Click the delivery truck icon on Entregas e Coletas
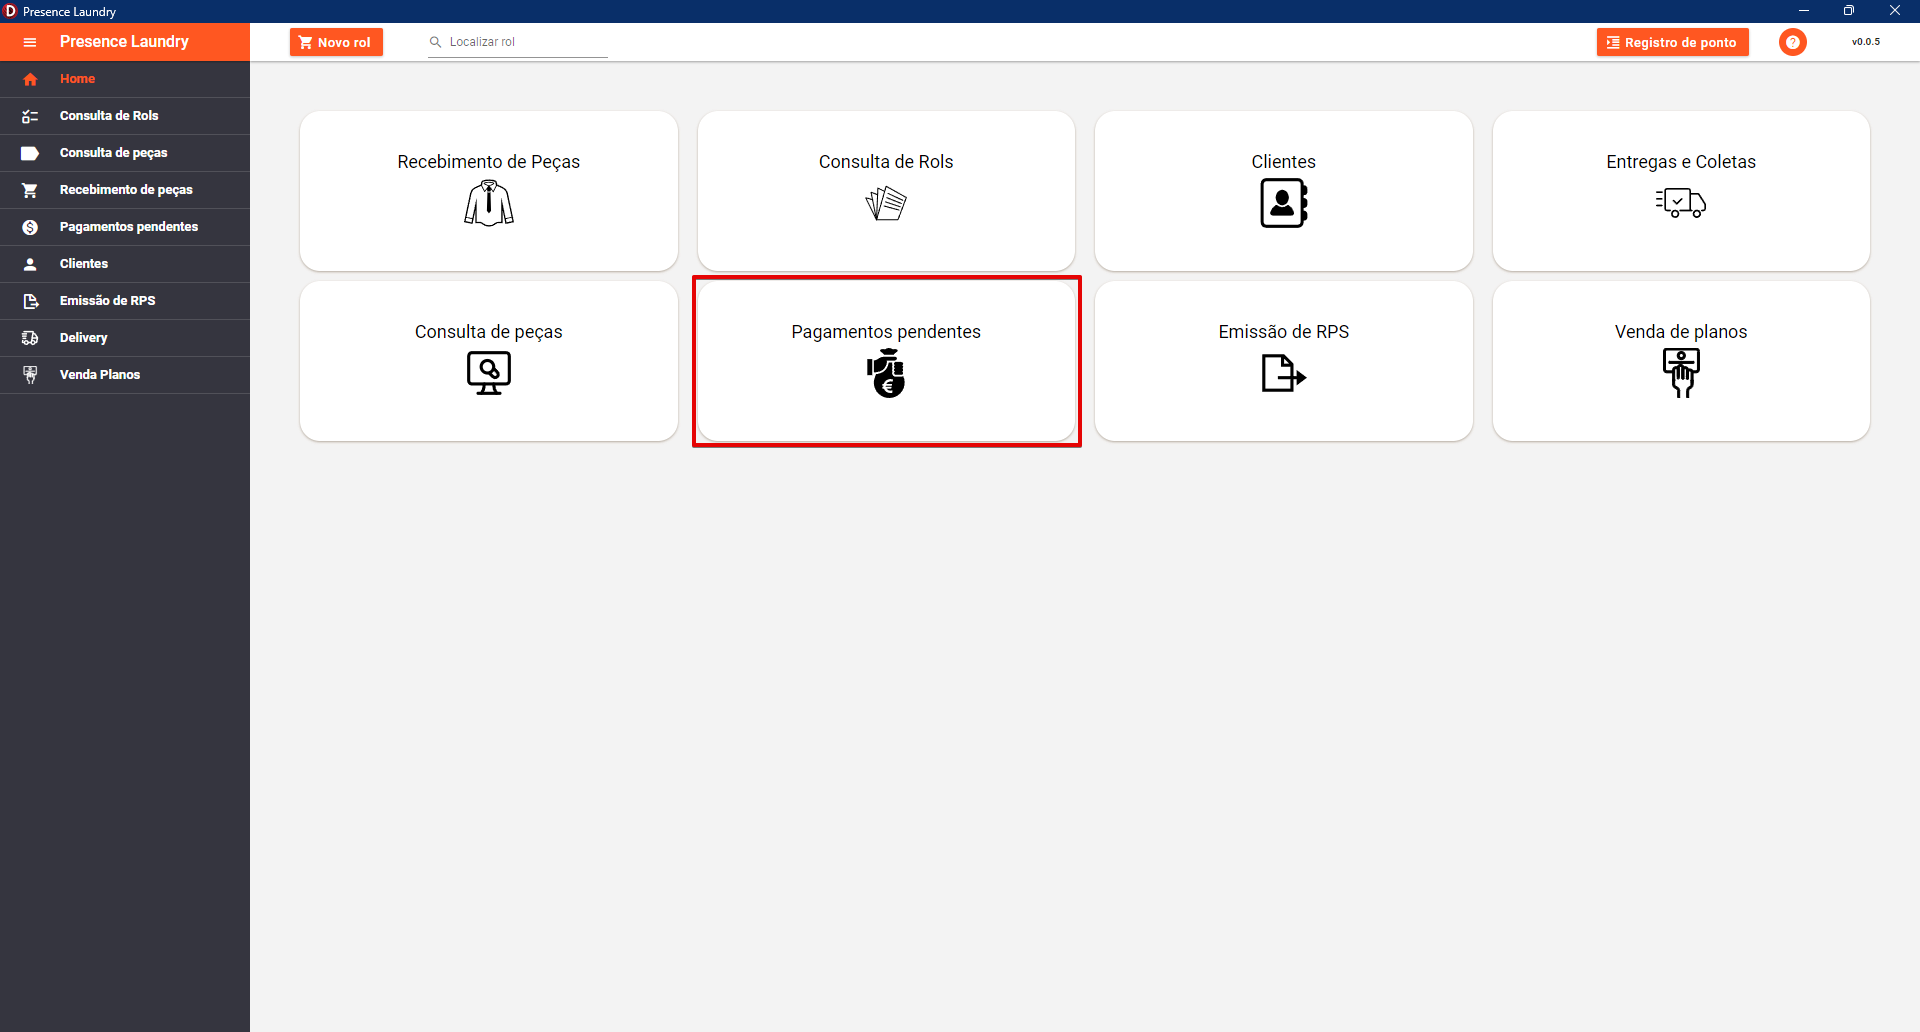 (1681, 202)
